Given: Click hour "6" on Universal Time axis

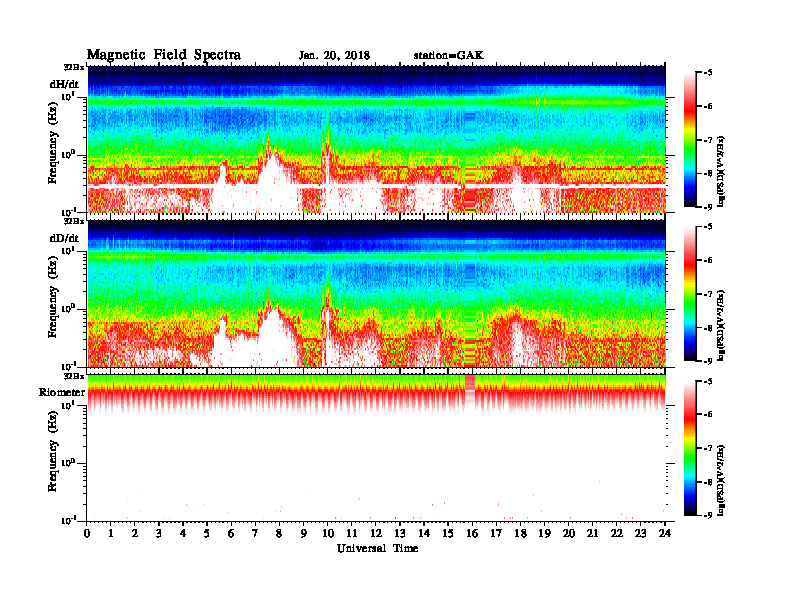Looking at the screenshot, I should click(x=232, y=534).
